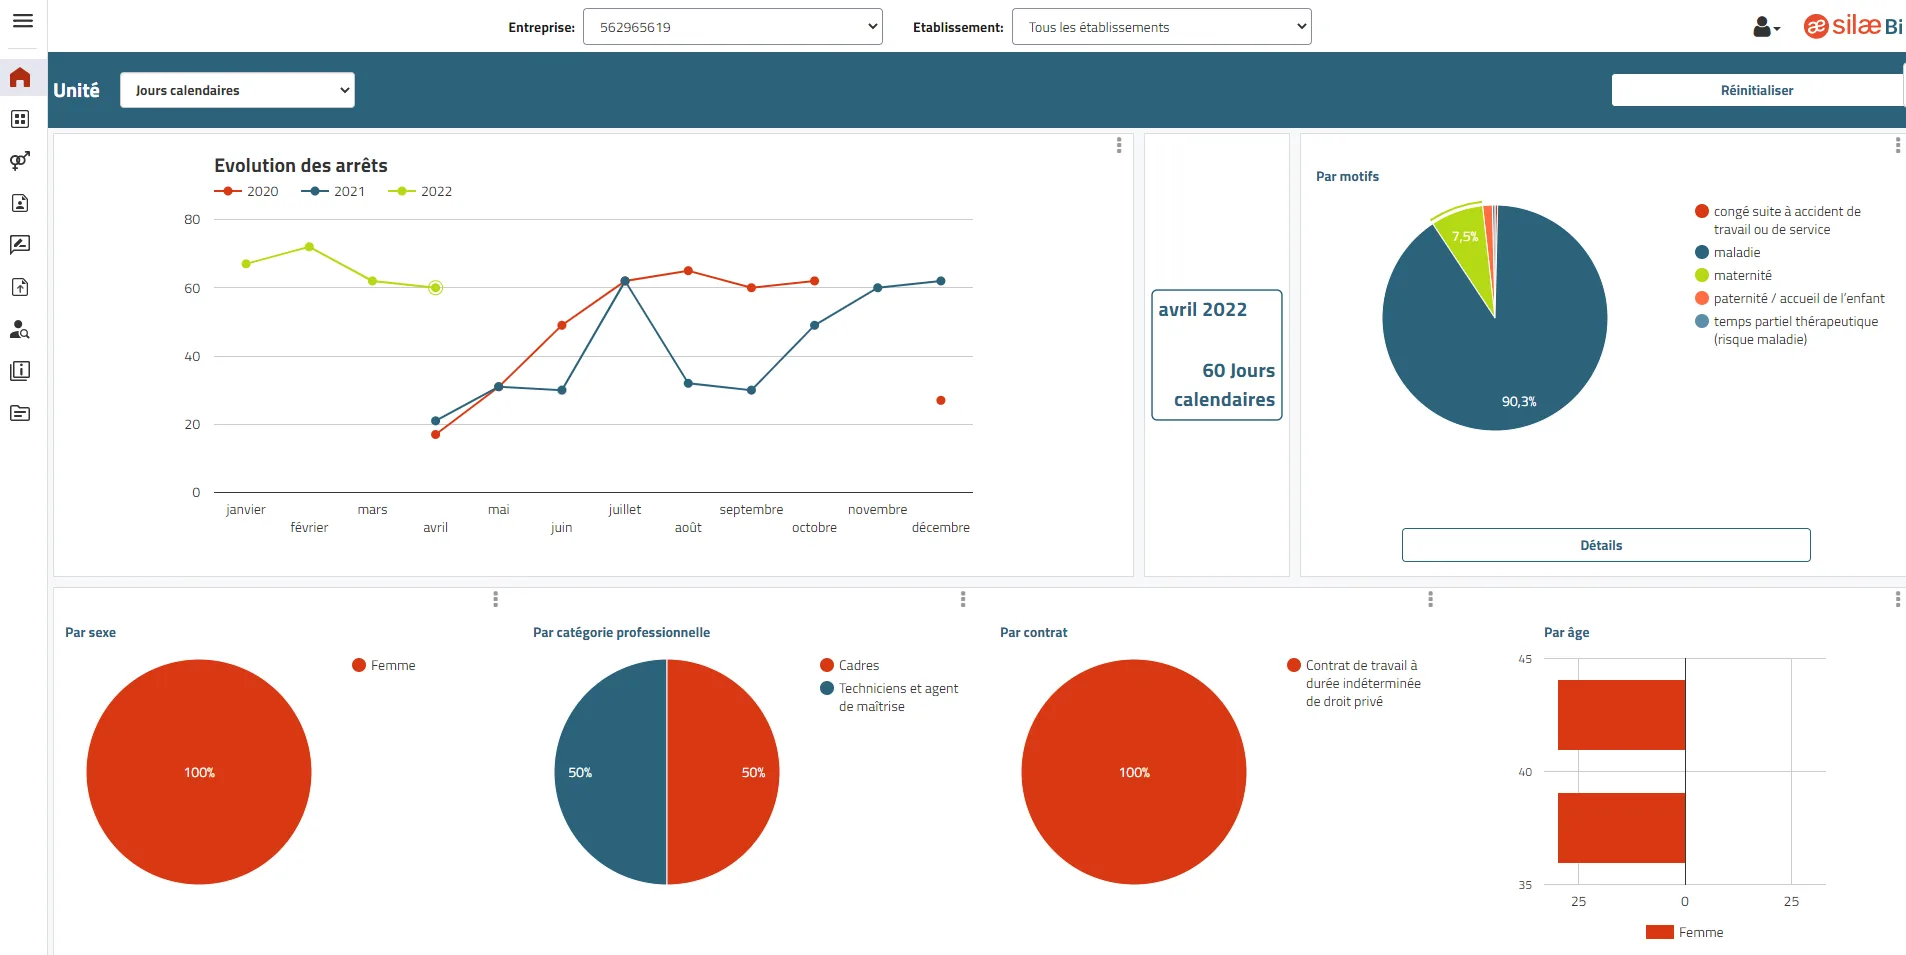Select the 2021 juillet data point

[x=625, y=281]
